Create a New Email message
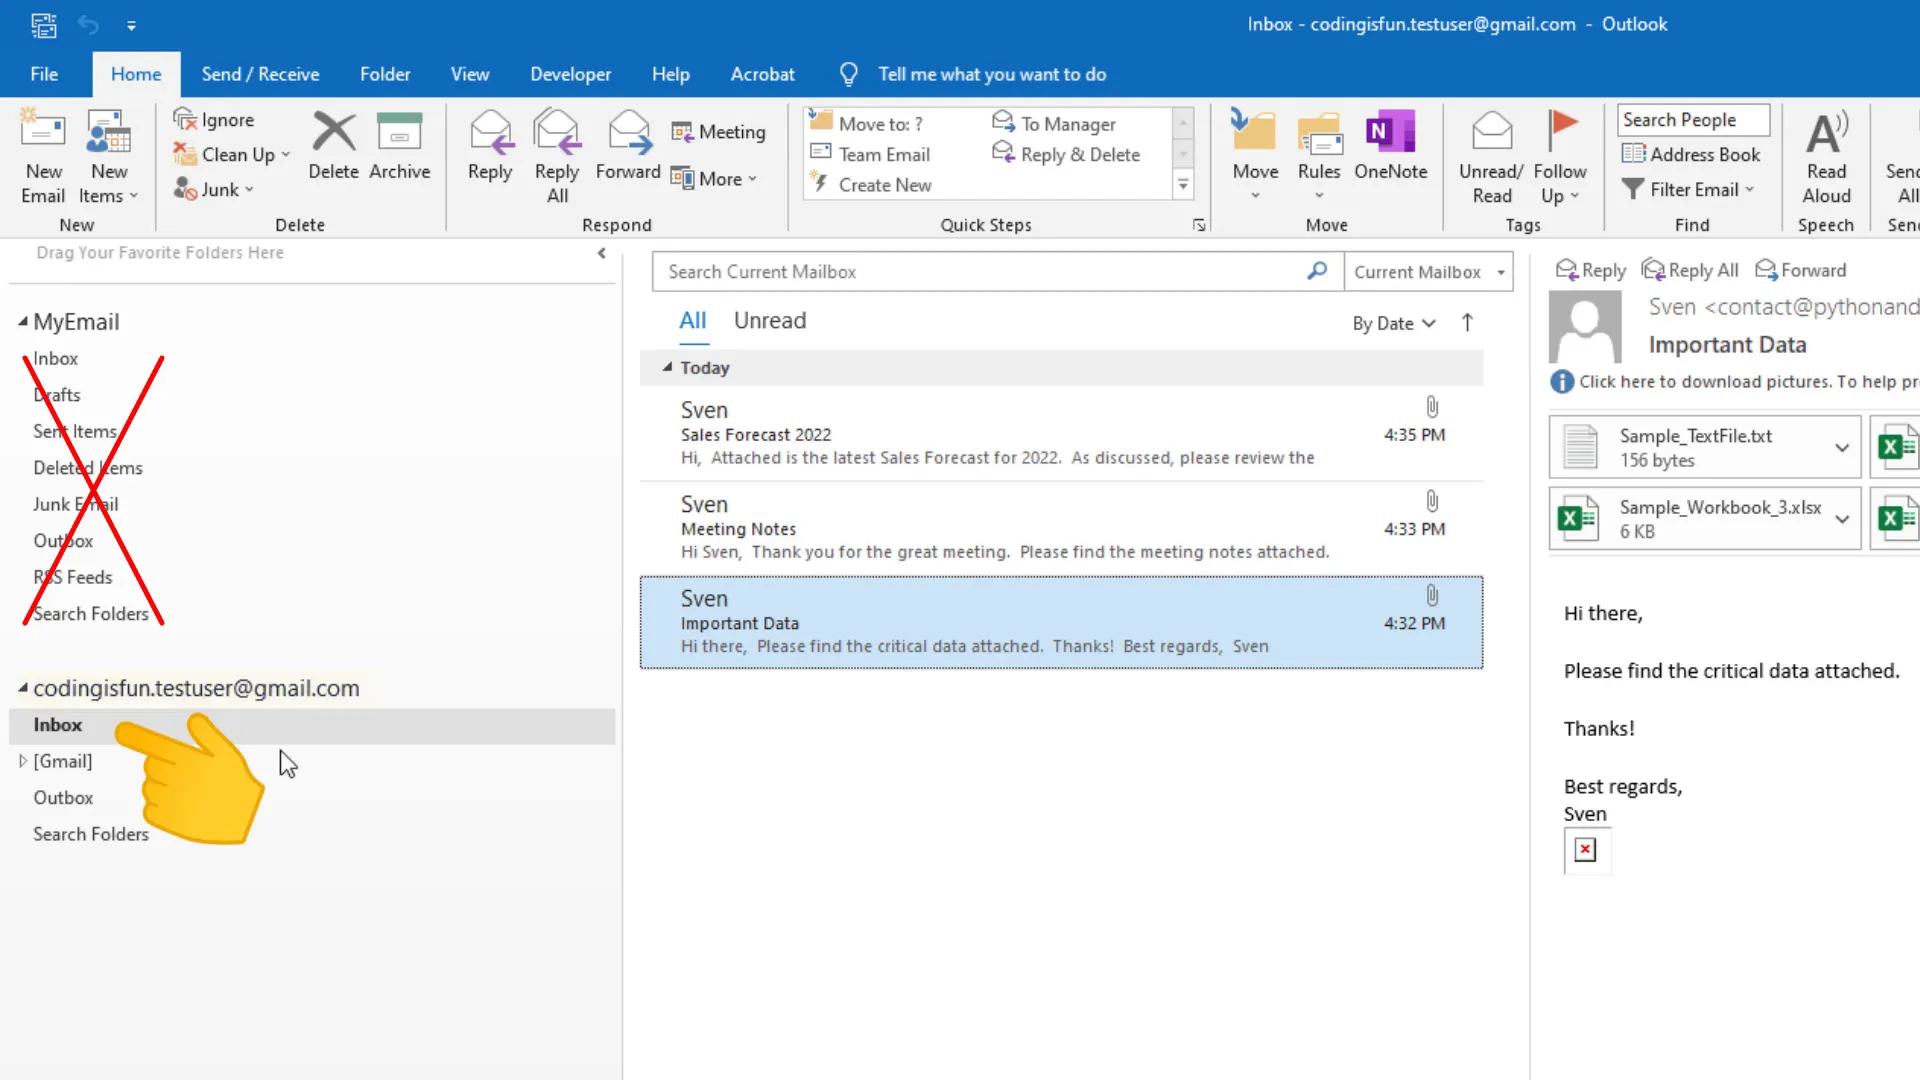This screenshot has height=1080, width=1920. (43, 155)
